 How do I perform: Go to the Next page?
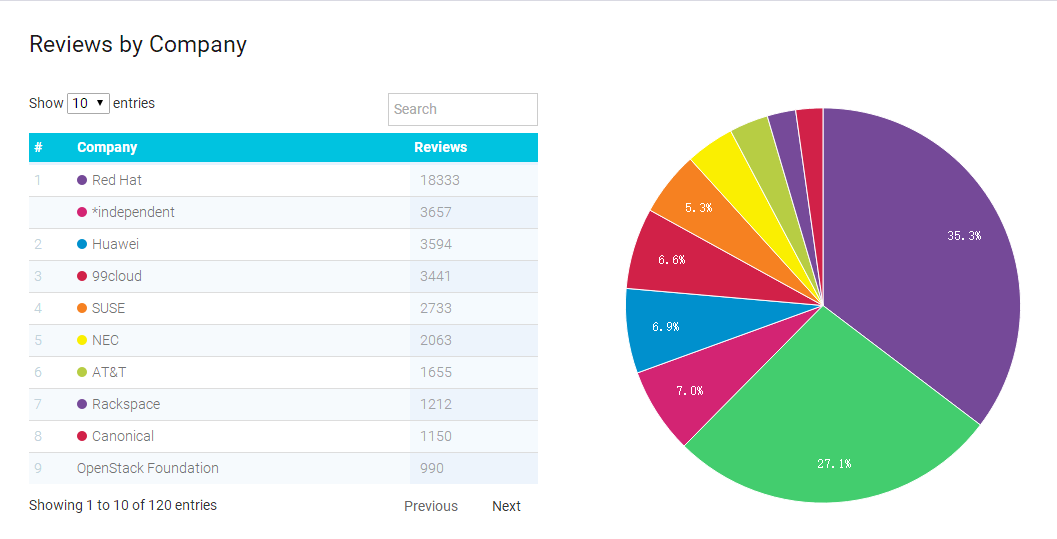point(506,506)
